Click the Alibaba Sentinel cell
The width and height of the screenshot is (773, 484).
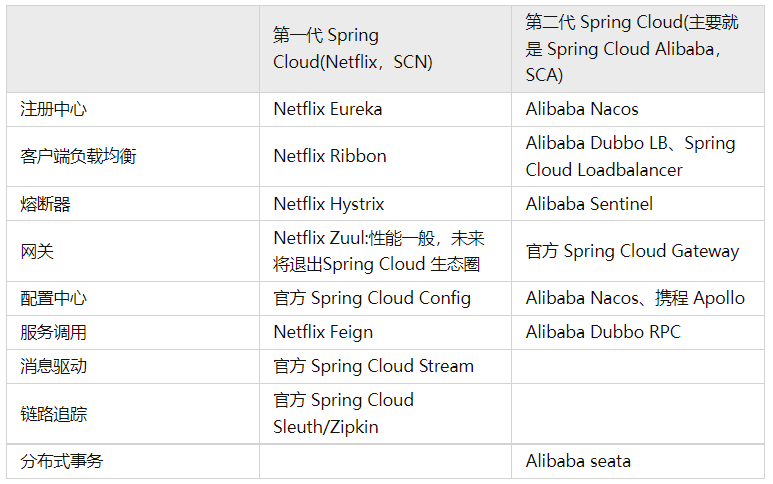[589, 204]
